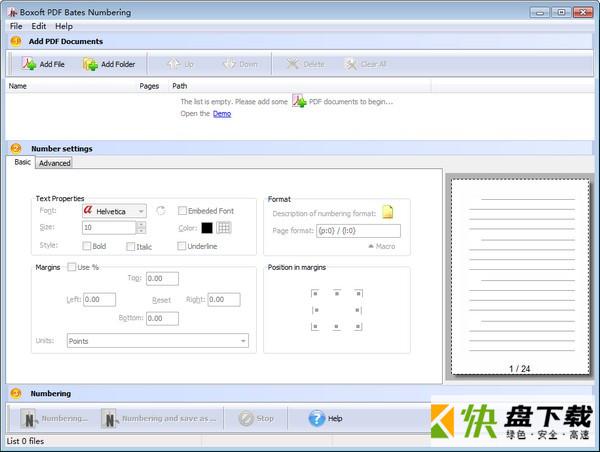This screenshot has height=452, width=600.
Task: Select top-right margin position
Action: coord(358,294)
